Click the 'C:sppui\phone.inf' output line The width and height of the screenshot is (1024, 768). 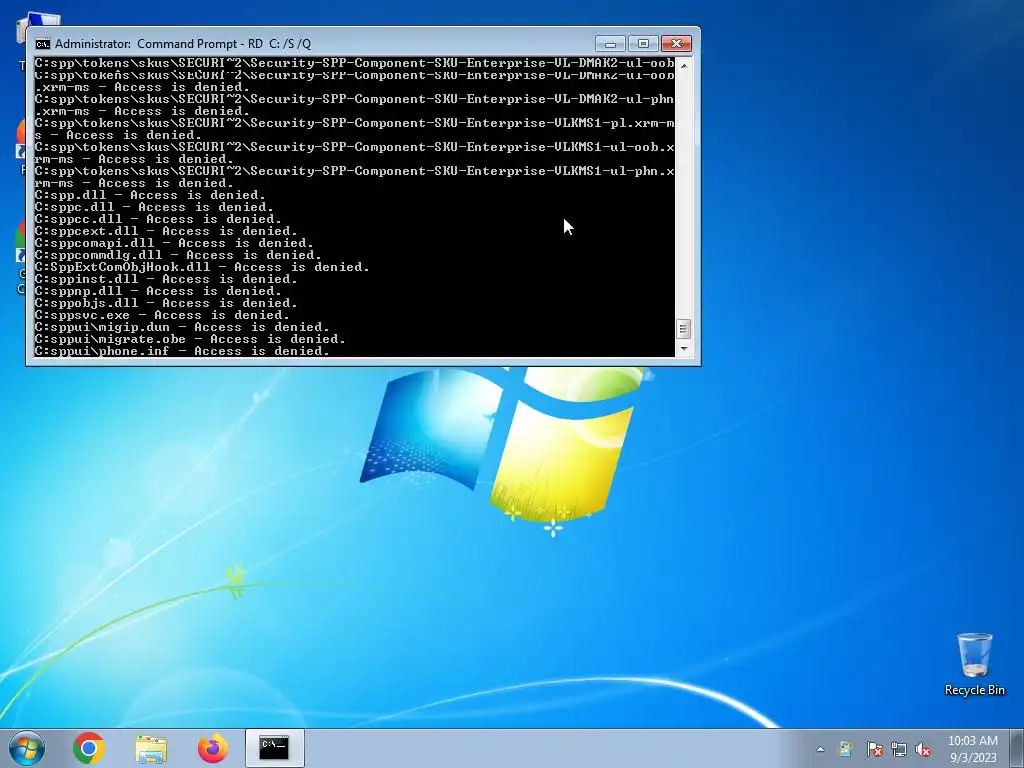click(x=182, y=351)
